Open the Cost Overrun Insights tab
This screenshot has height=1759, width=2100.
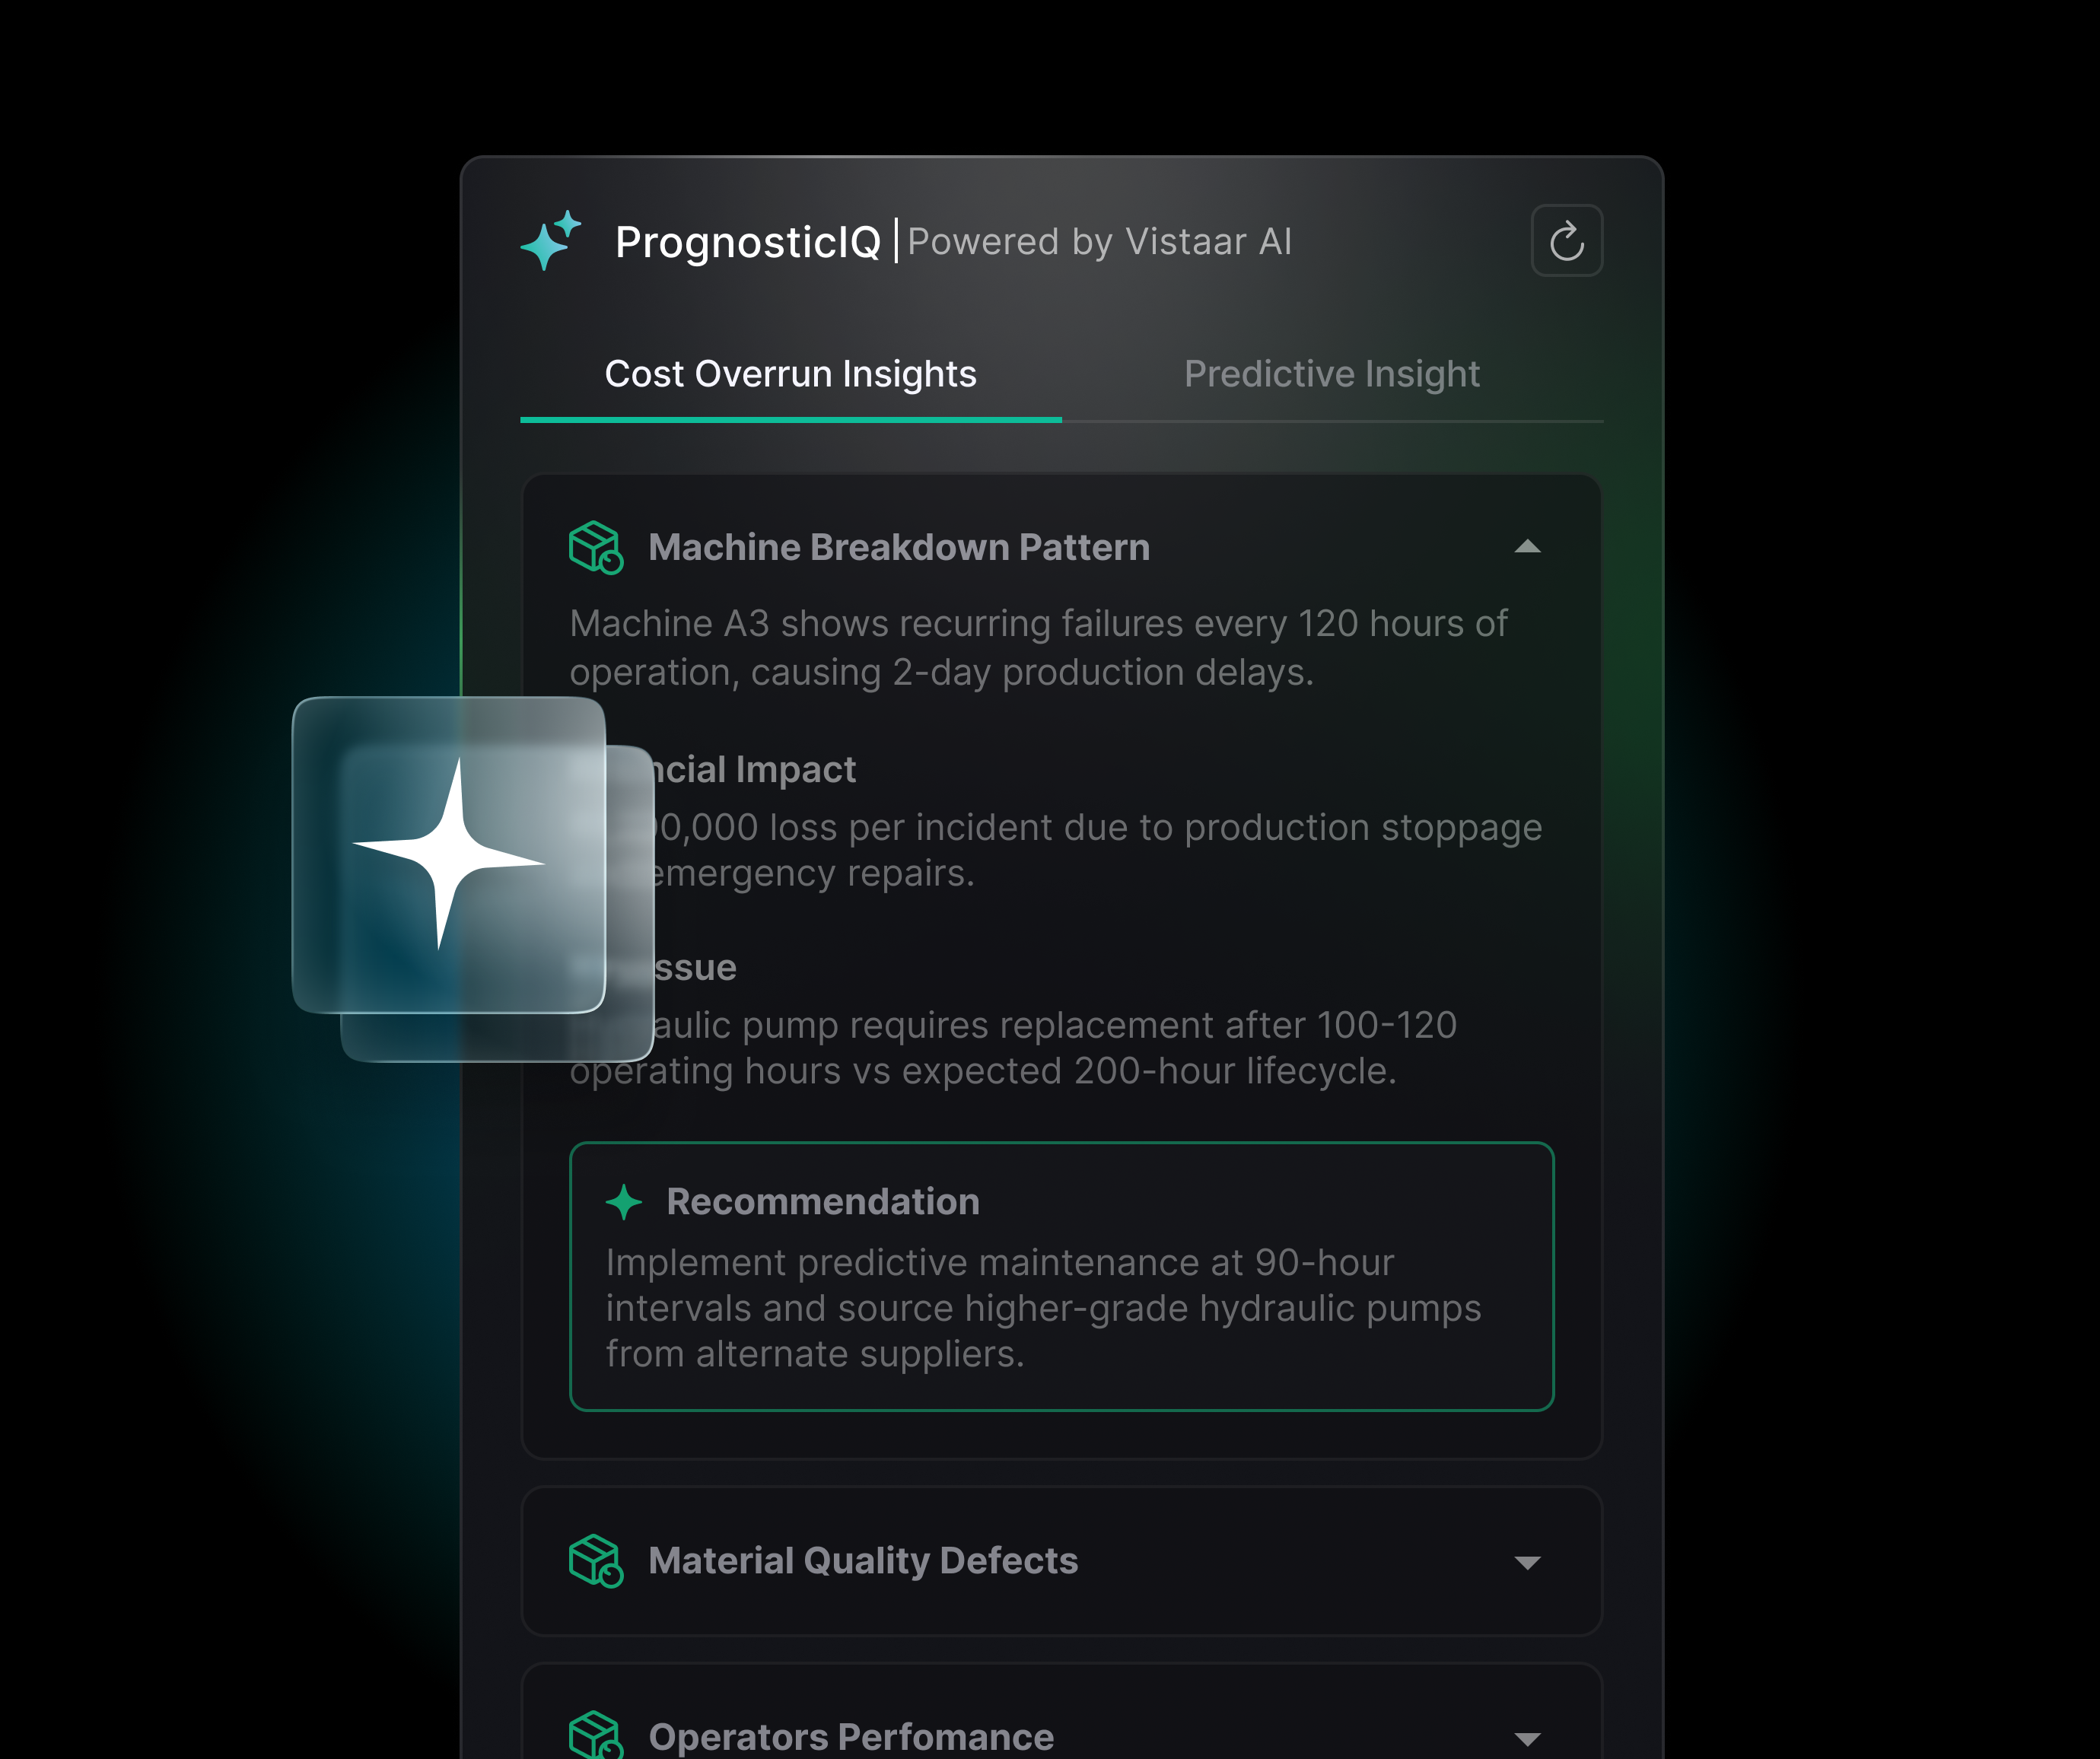click(x=790, y=374)
